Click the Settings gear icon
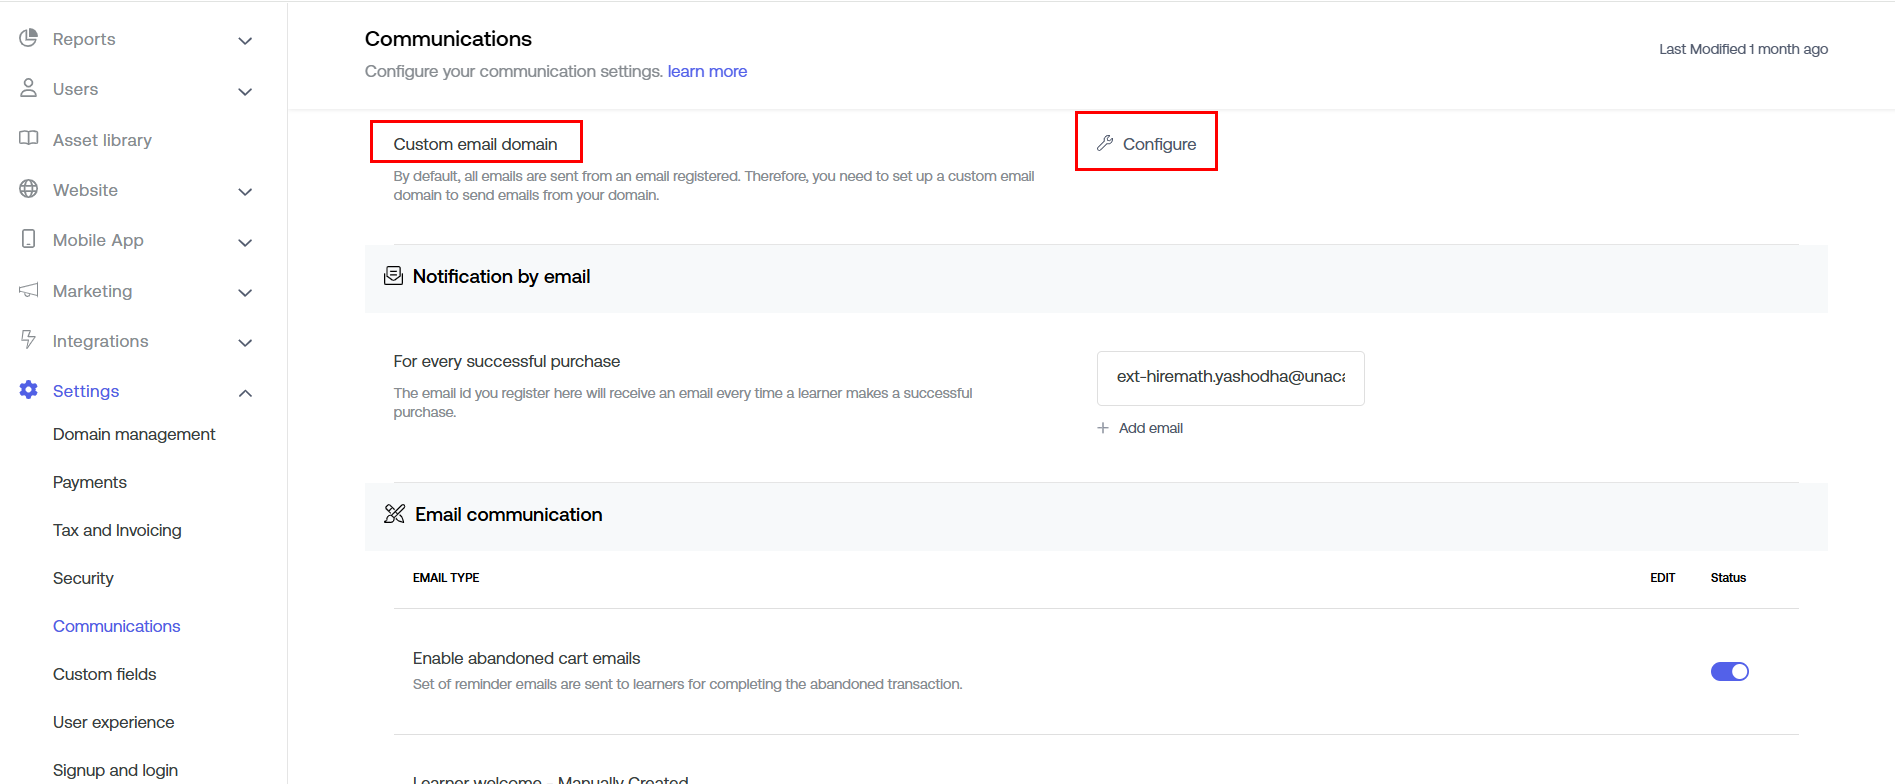 point(29,390)
